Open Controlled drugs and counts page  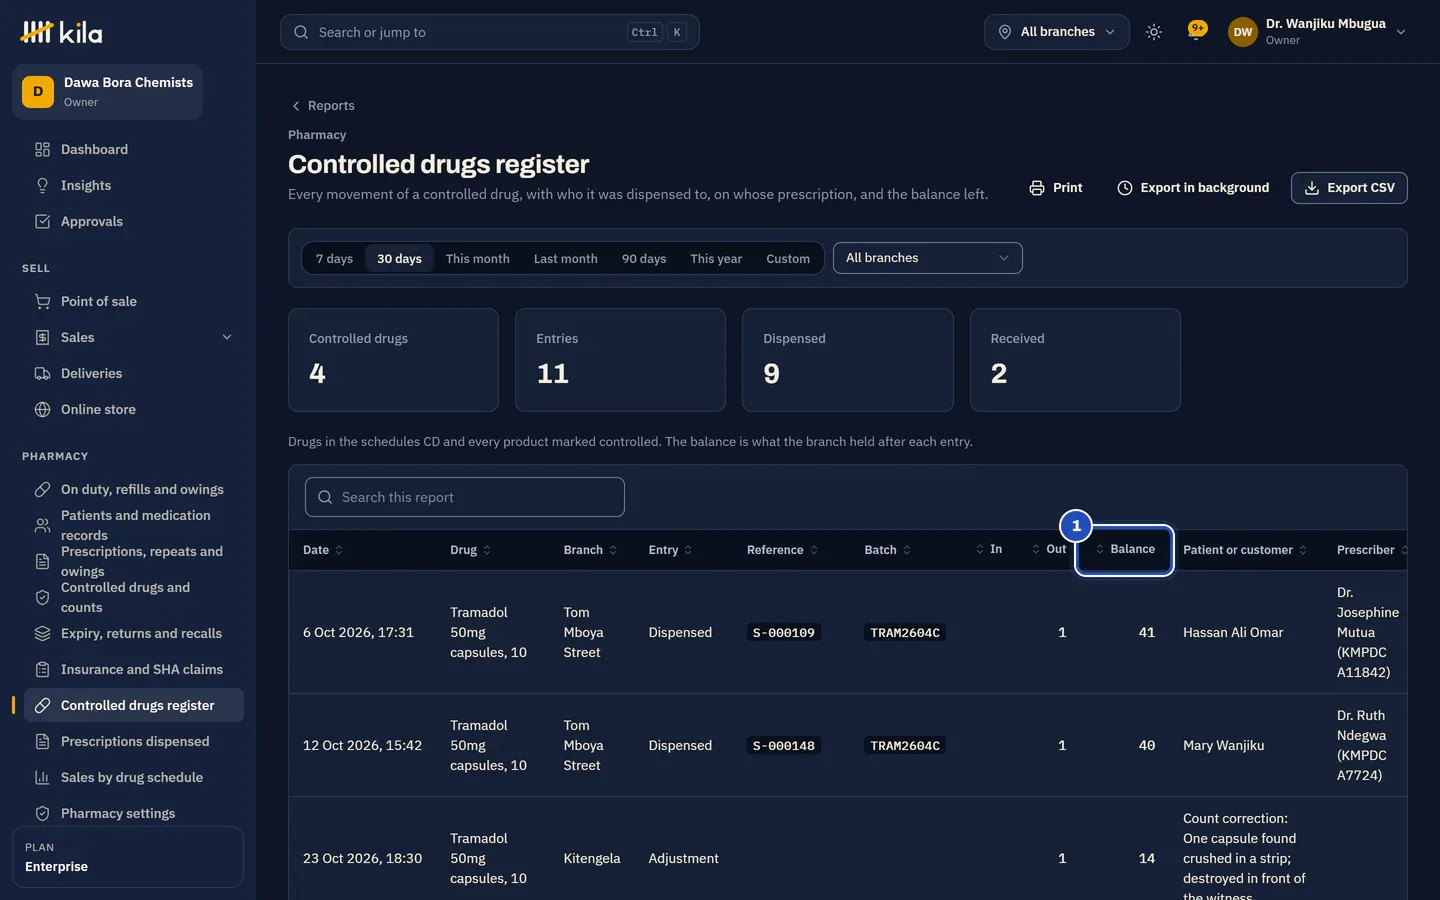click(134, 598)
